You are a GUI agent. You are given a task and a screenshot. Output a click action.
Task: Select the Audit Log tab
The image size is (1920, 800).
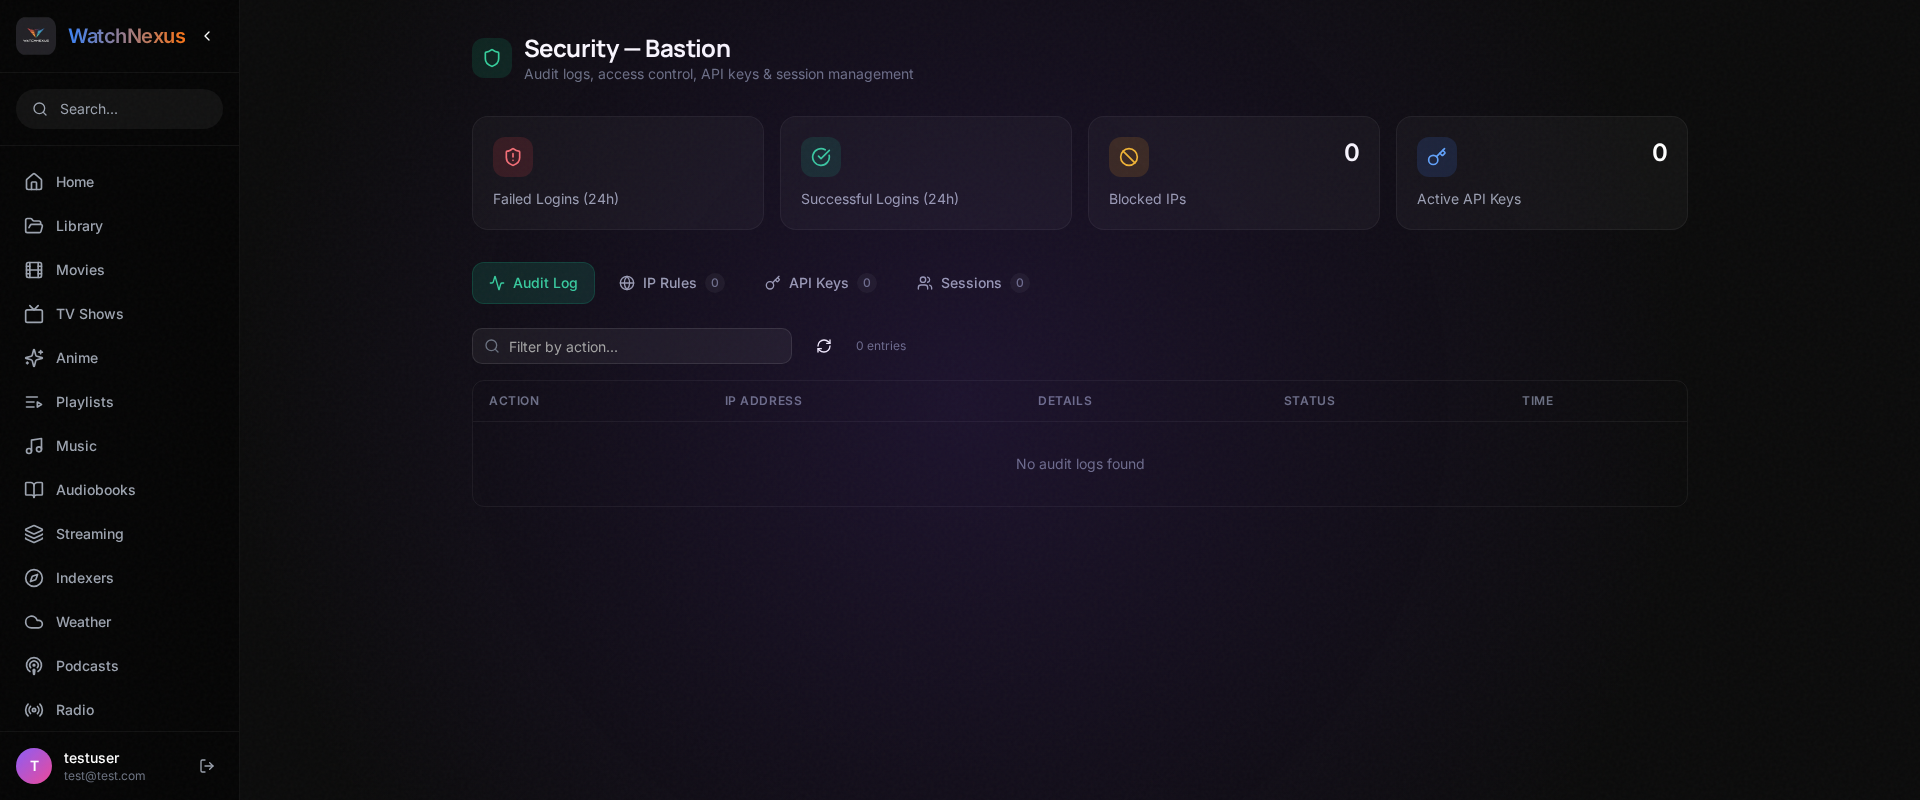pos(533,283)
